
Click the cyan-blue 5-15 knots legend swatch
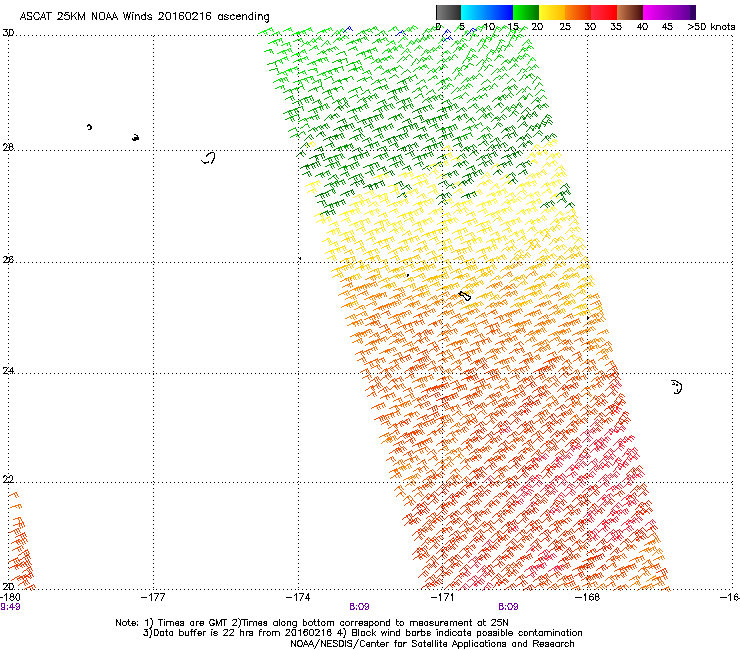[487, 12]
